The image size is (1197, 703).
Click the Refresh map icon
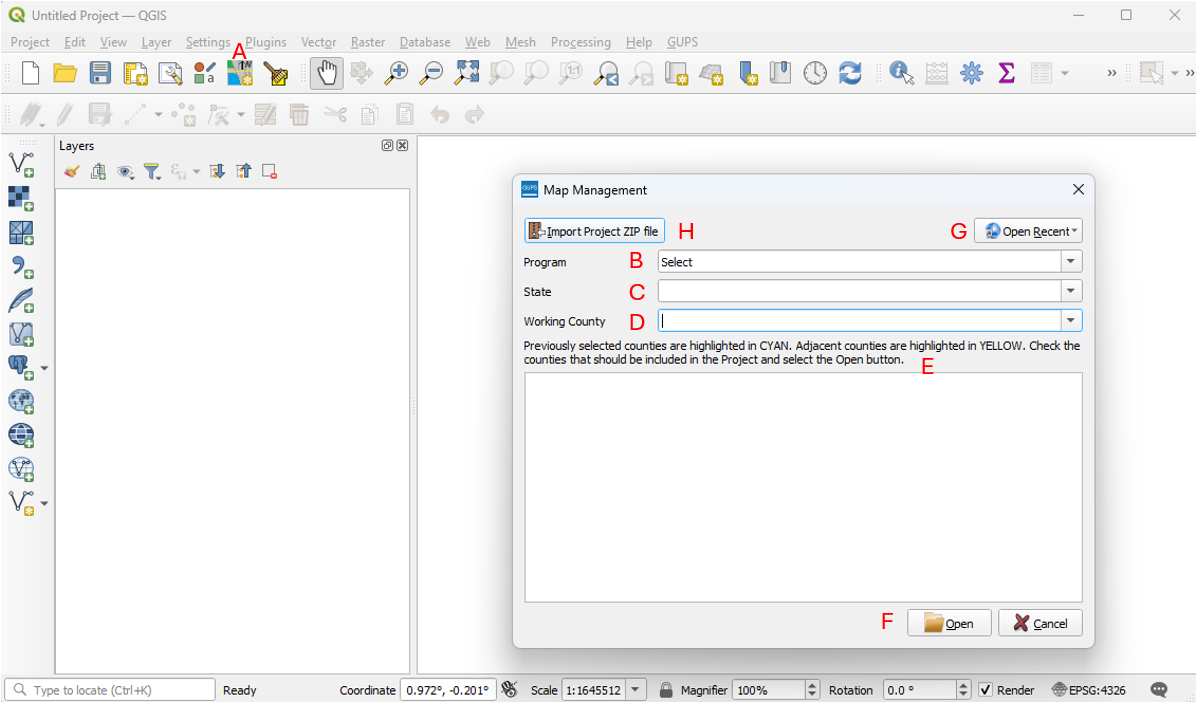(850, 73)
